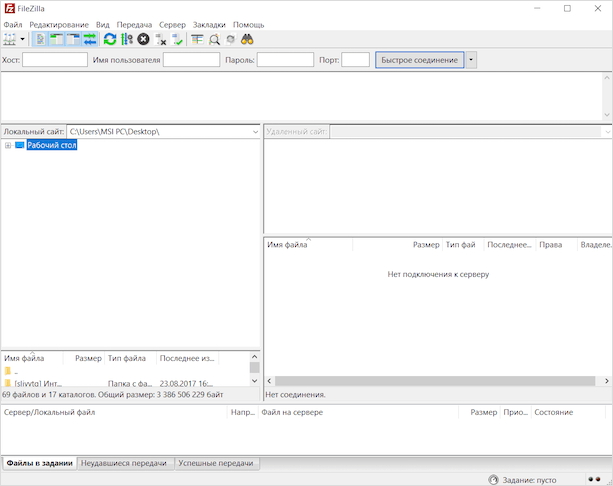Toggle the message log display
This screenshot has height=486, width=613.
point(40,39)
